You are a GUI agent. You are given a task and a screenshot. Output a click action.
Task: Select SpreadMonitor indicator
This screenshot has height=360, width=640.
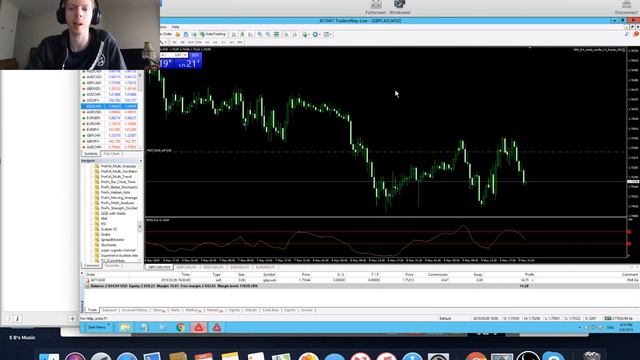112,240
